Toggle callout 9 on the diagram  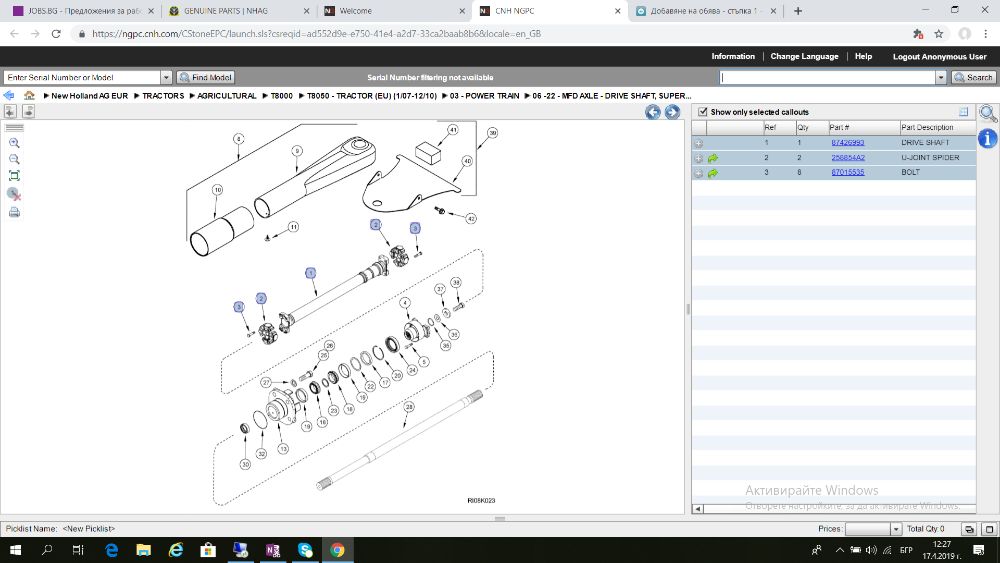[x=297, y=151]
